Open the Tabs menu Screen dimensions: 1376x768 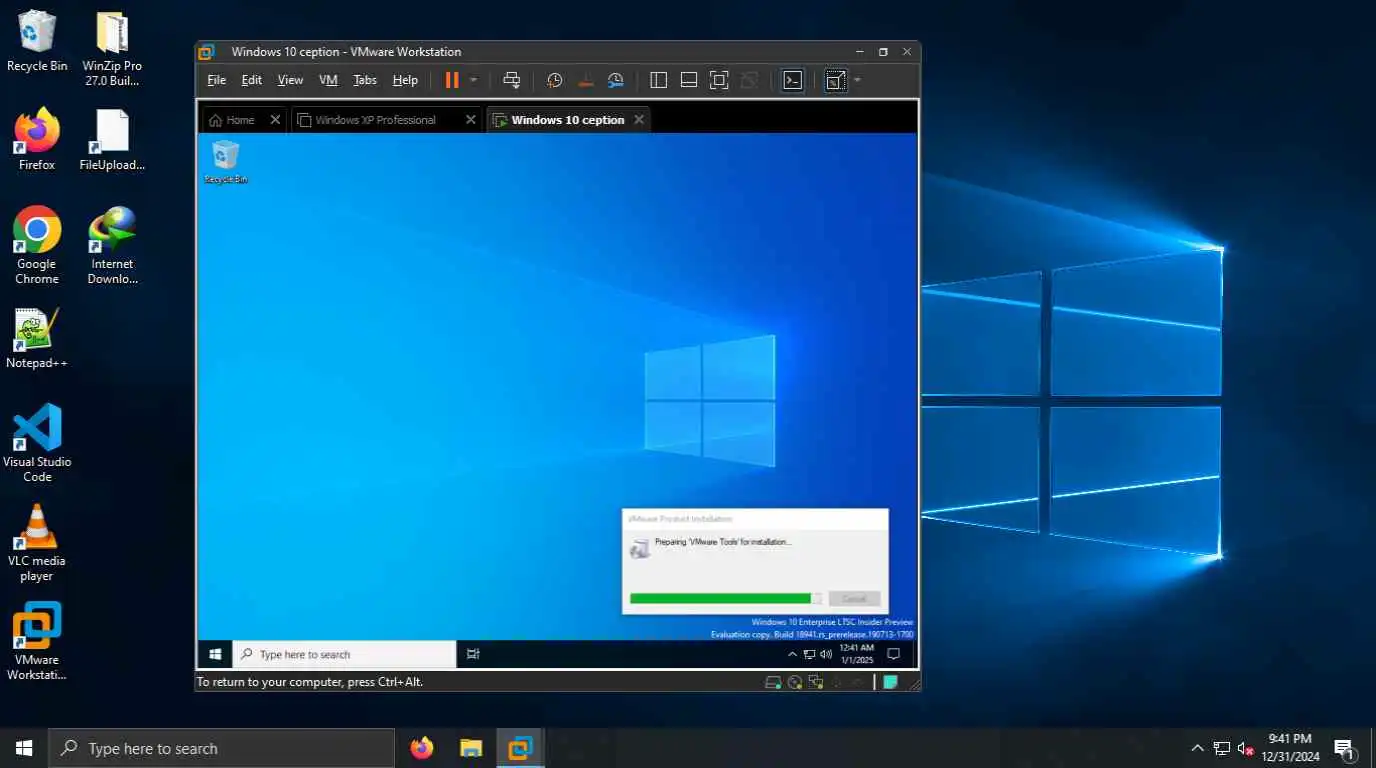coord(365,80)
